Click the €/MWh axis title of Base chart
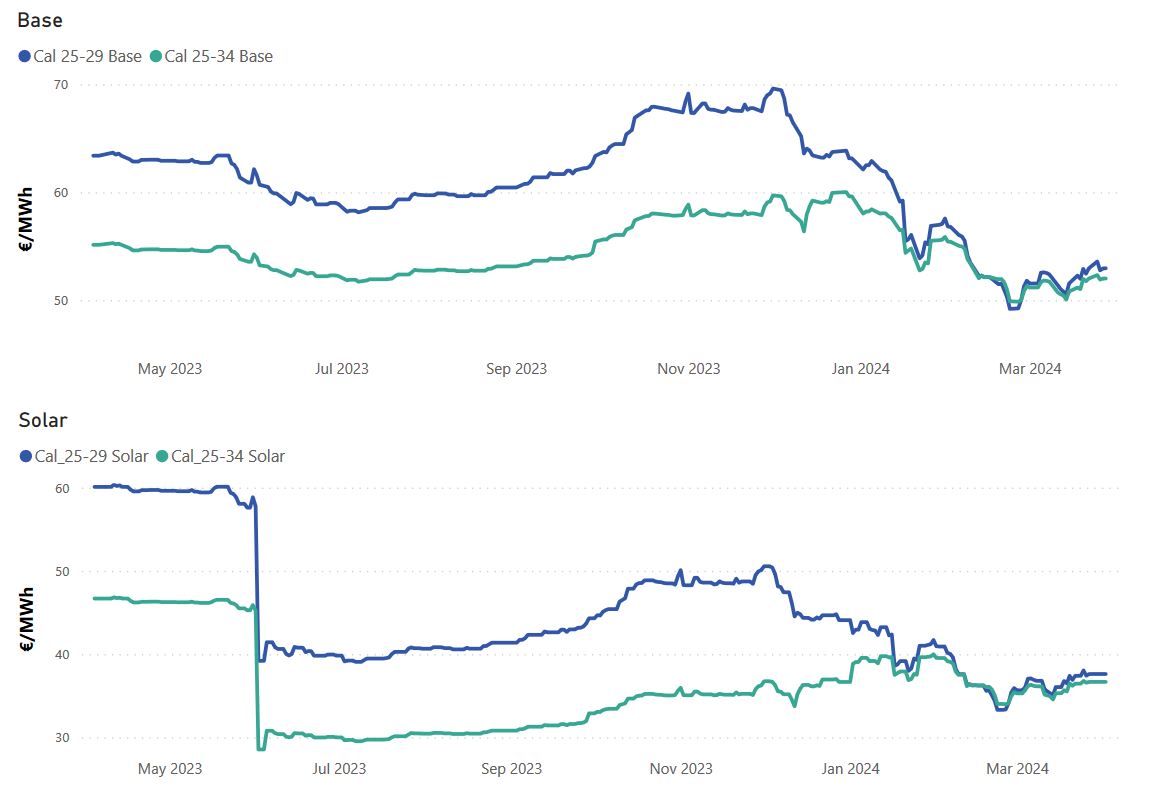Screen dimensions: 1159x799 27,228
